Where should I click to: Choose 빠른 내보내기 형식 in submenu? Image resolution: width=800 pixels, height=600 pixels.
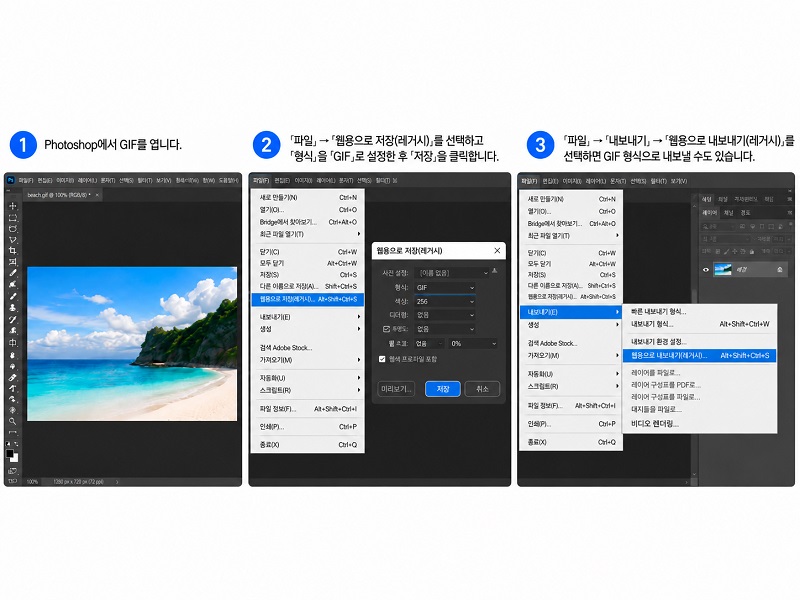coord(699,311)
